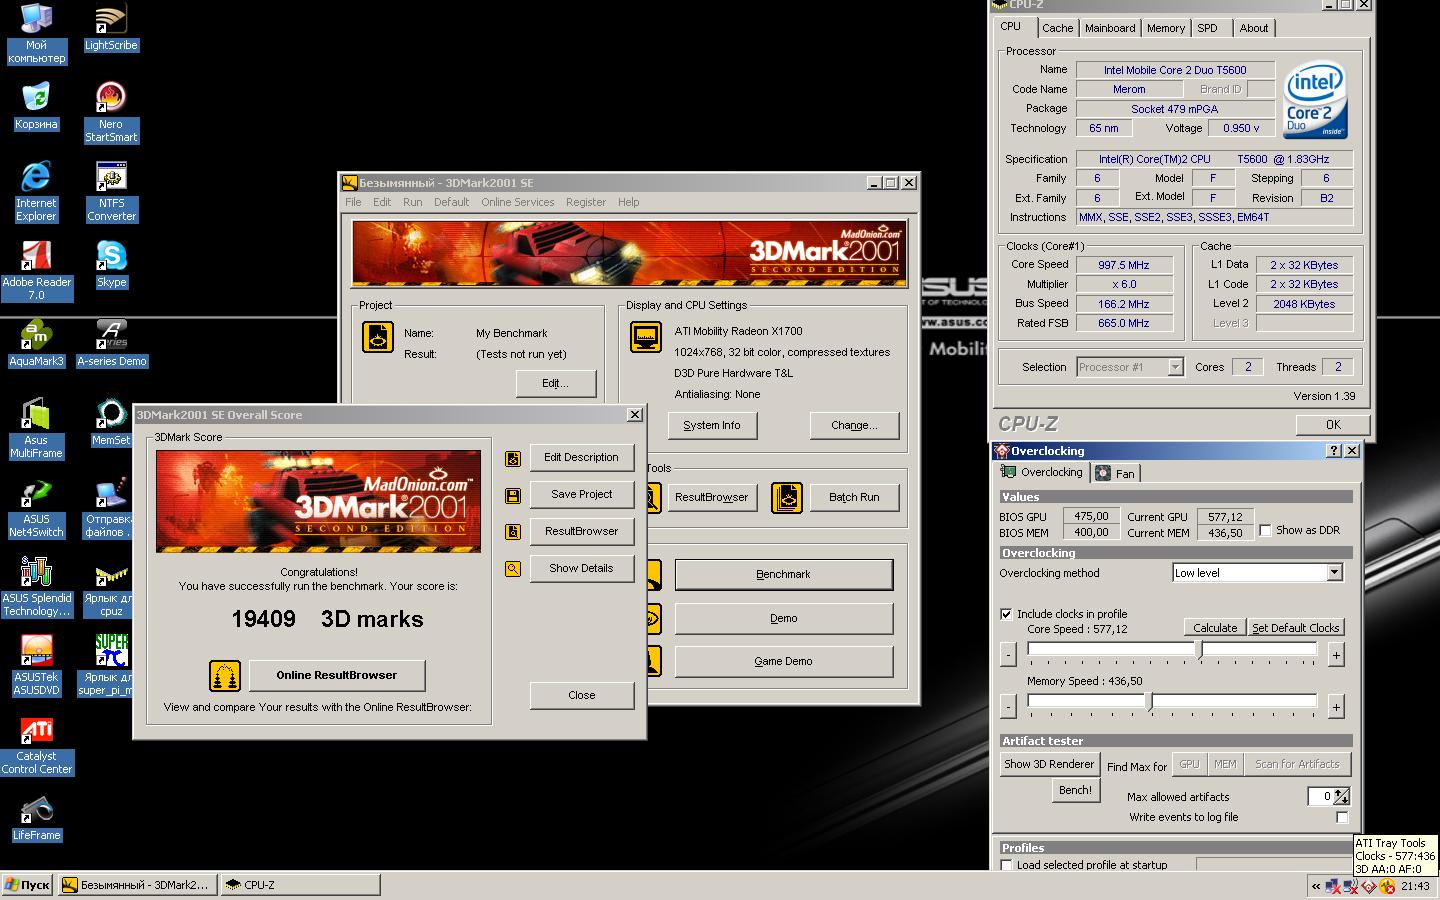Click the Project benchmark icon beside Name
This screenshot has width=1440, height=900.
[x=377, y=337]
